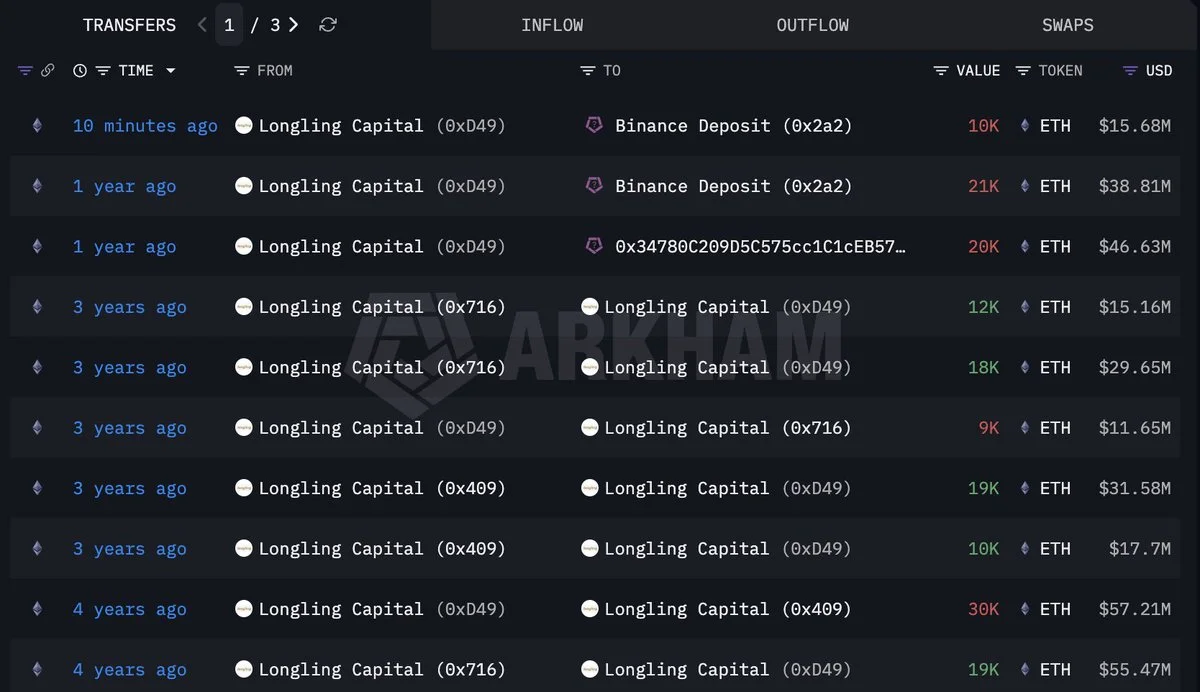Click the $11.65M USD amount
Viewport: 1200px width, 692px height.
[1134, 428]
